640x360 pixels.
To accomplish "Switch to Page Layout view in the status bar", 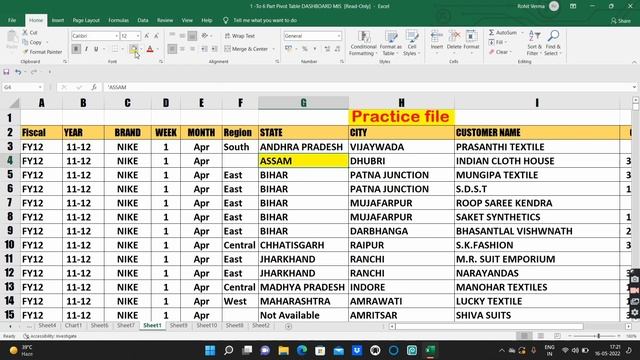I will coord(541,336).
